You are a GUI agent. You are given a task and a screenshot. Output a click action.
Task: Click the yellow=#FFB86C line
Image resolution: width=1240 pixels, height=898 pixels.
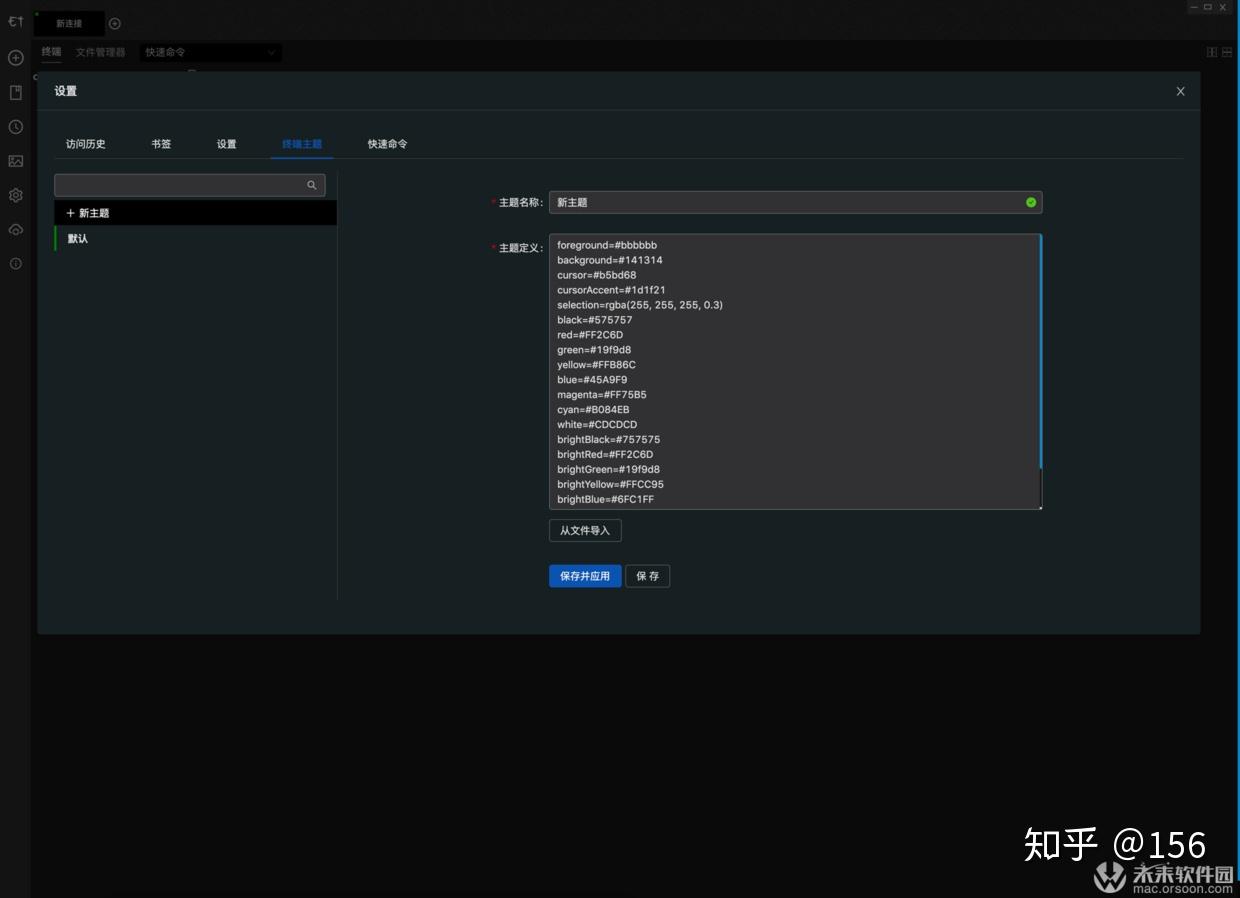click(x=596, y=365)
